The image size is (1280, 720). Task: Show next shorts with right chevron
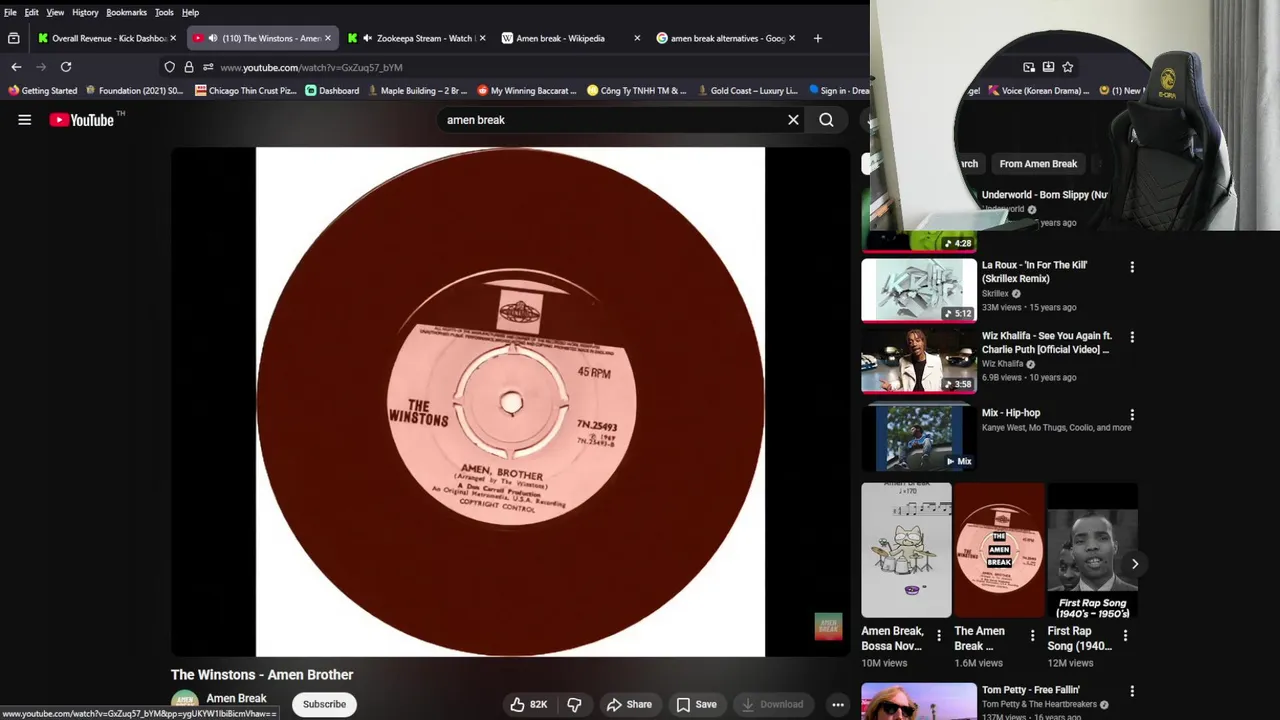[1134, 564]
